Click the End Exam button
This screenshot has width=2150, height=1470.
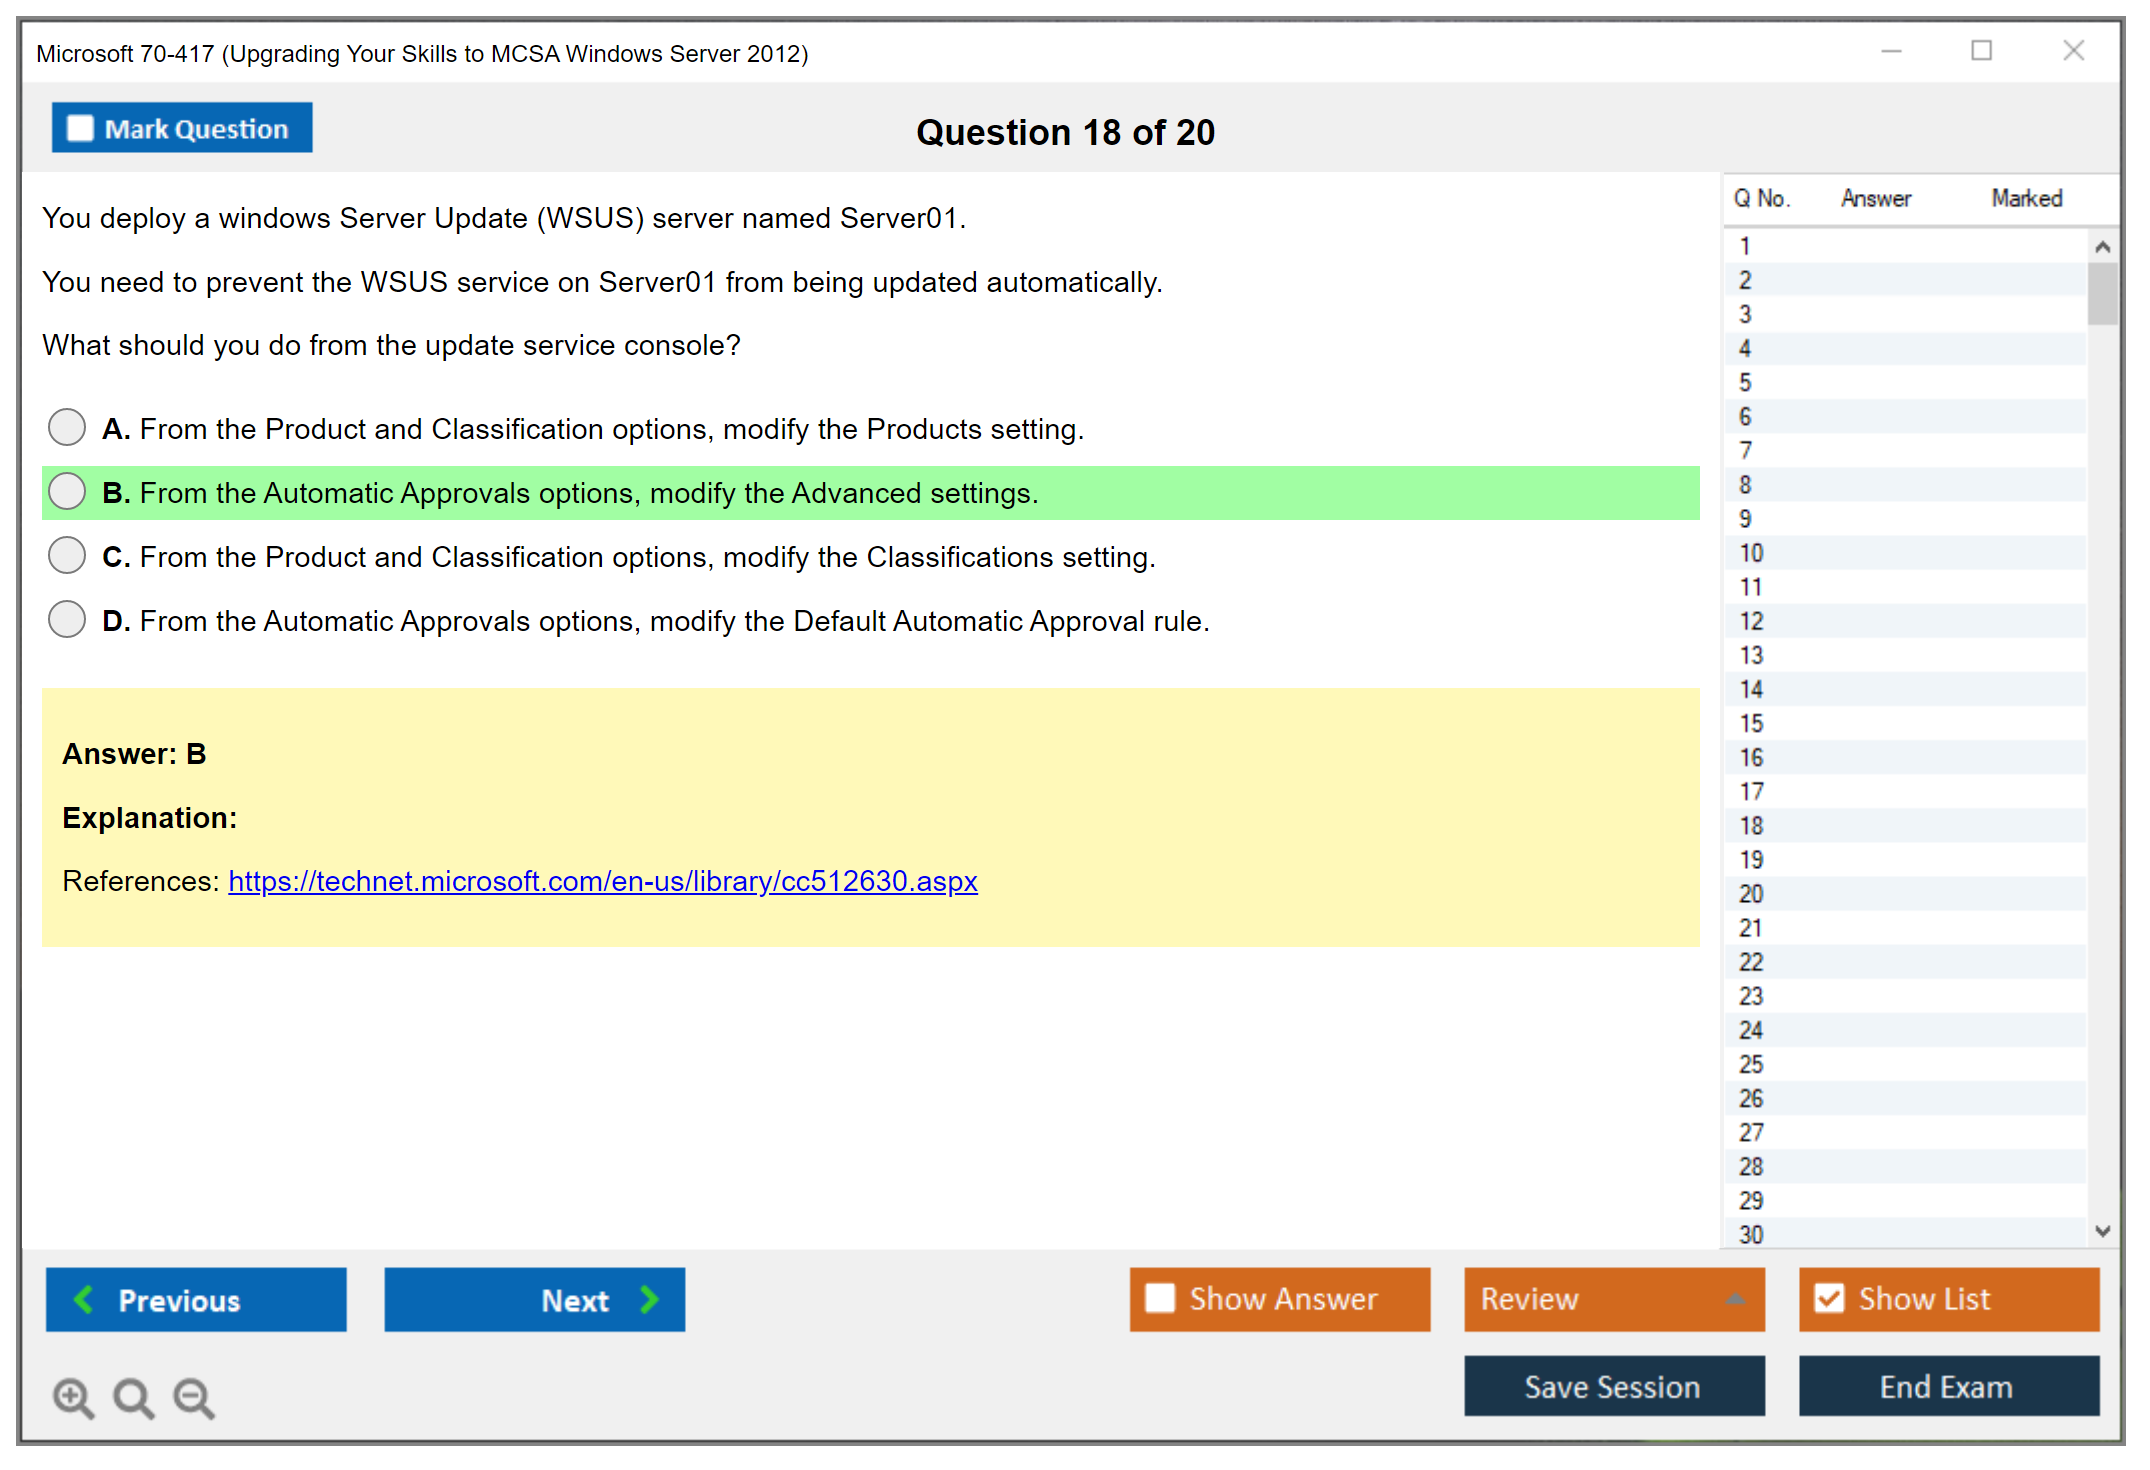(x=1947, y=1386)
